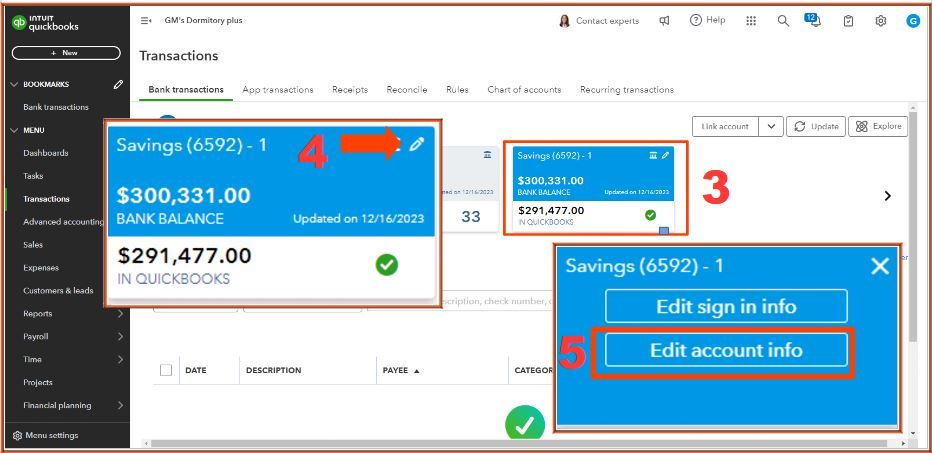The width and height of the screenshot is (932, 453).
Task: Open the notifications bell with badge 12
Action: point(813,20)
